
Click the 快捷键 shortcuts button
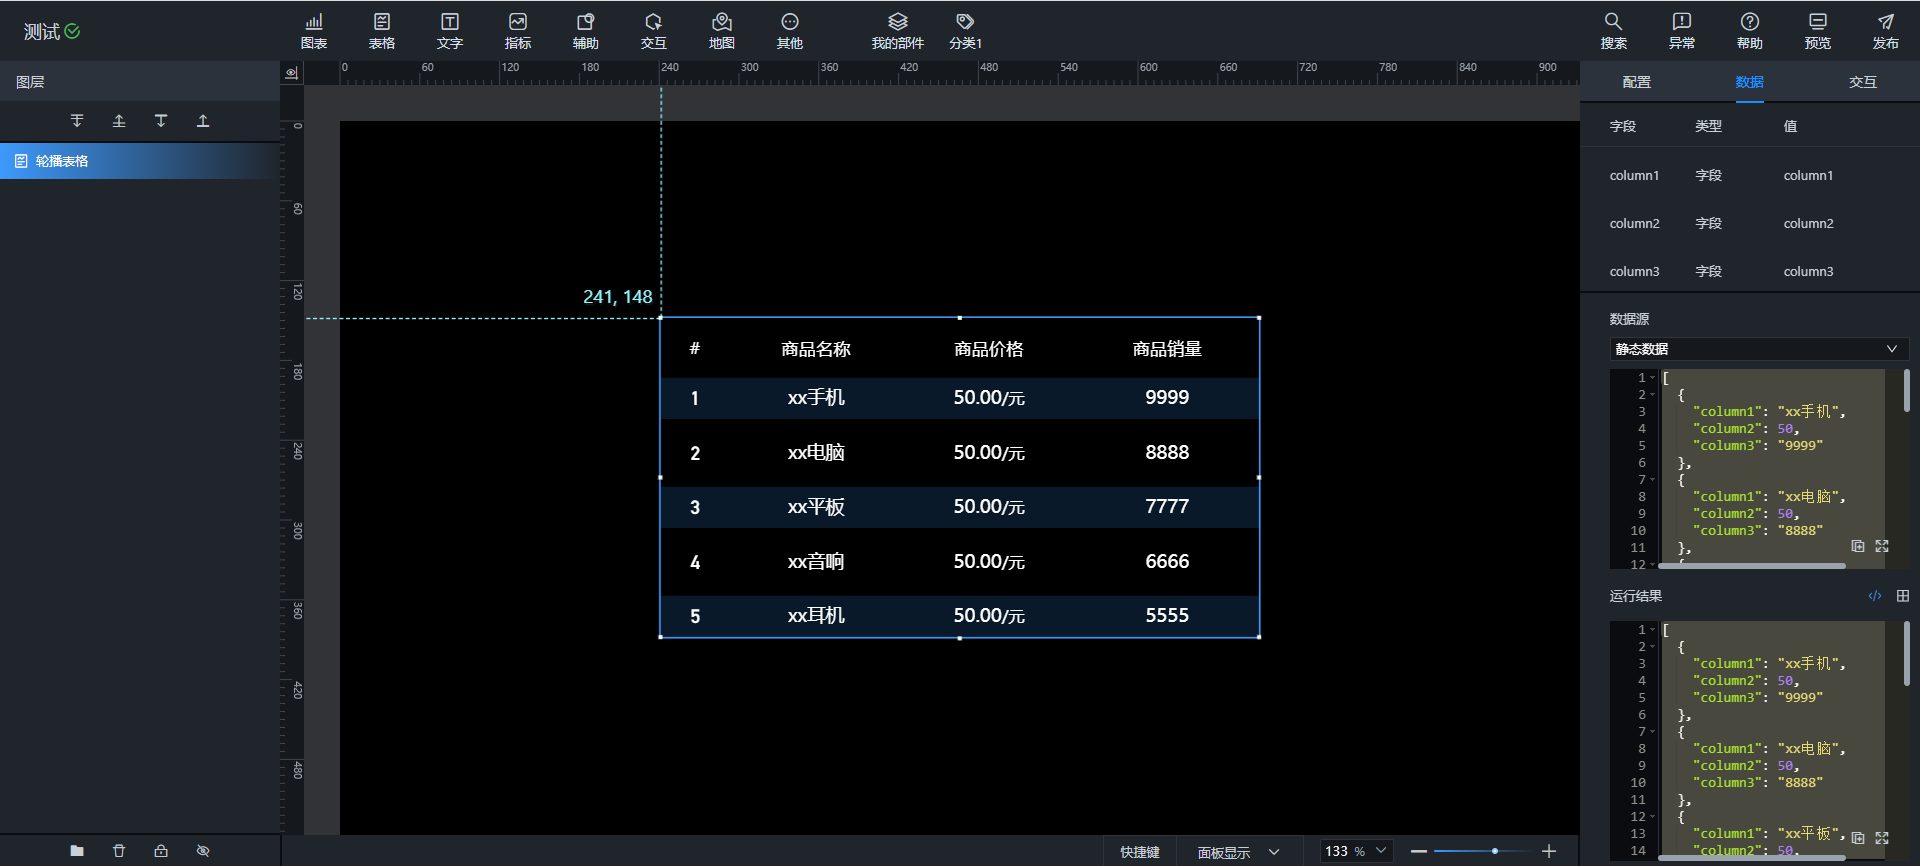[x=1139, y=852]
